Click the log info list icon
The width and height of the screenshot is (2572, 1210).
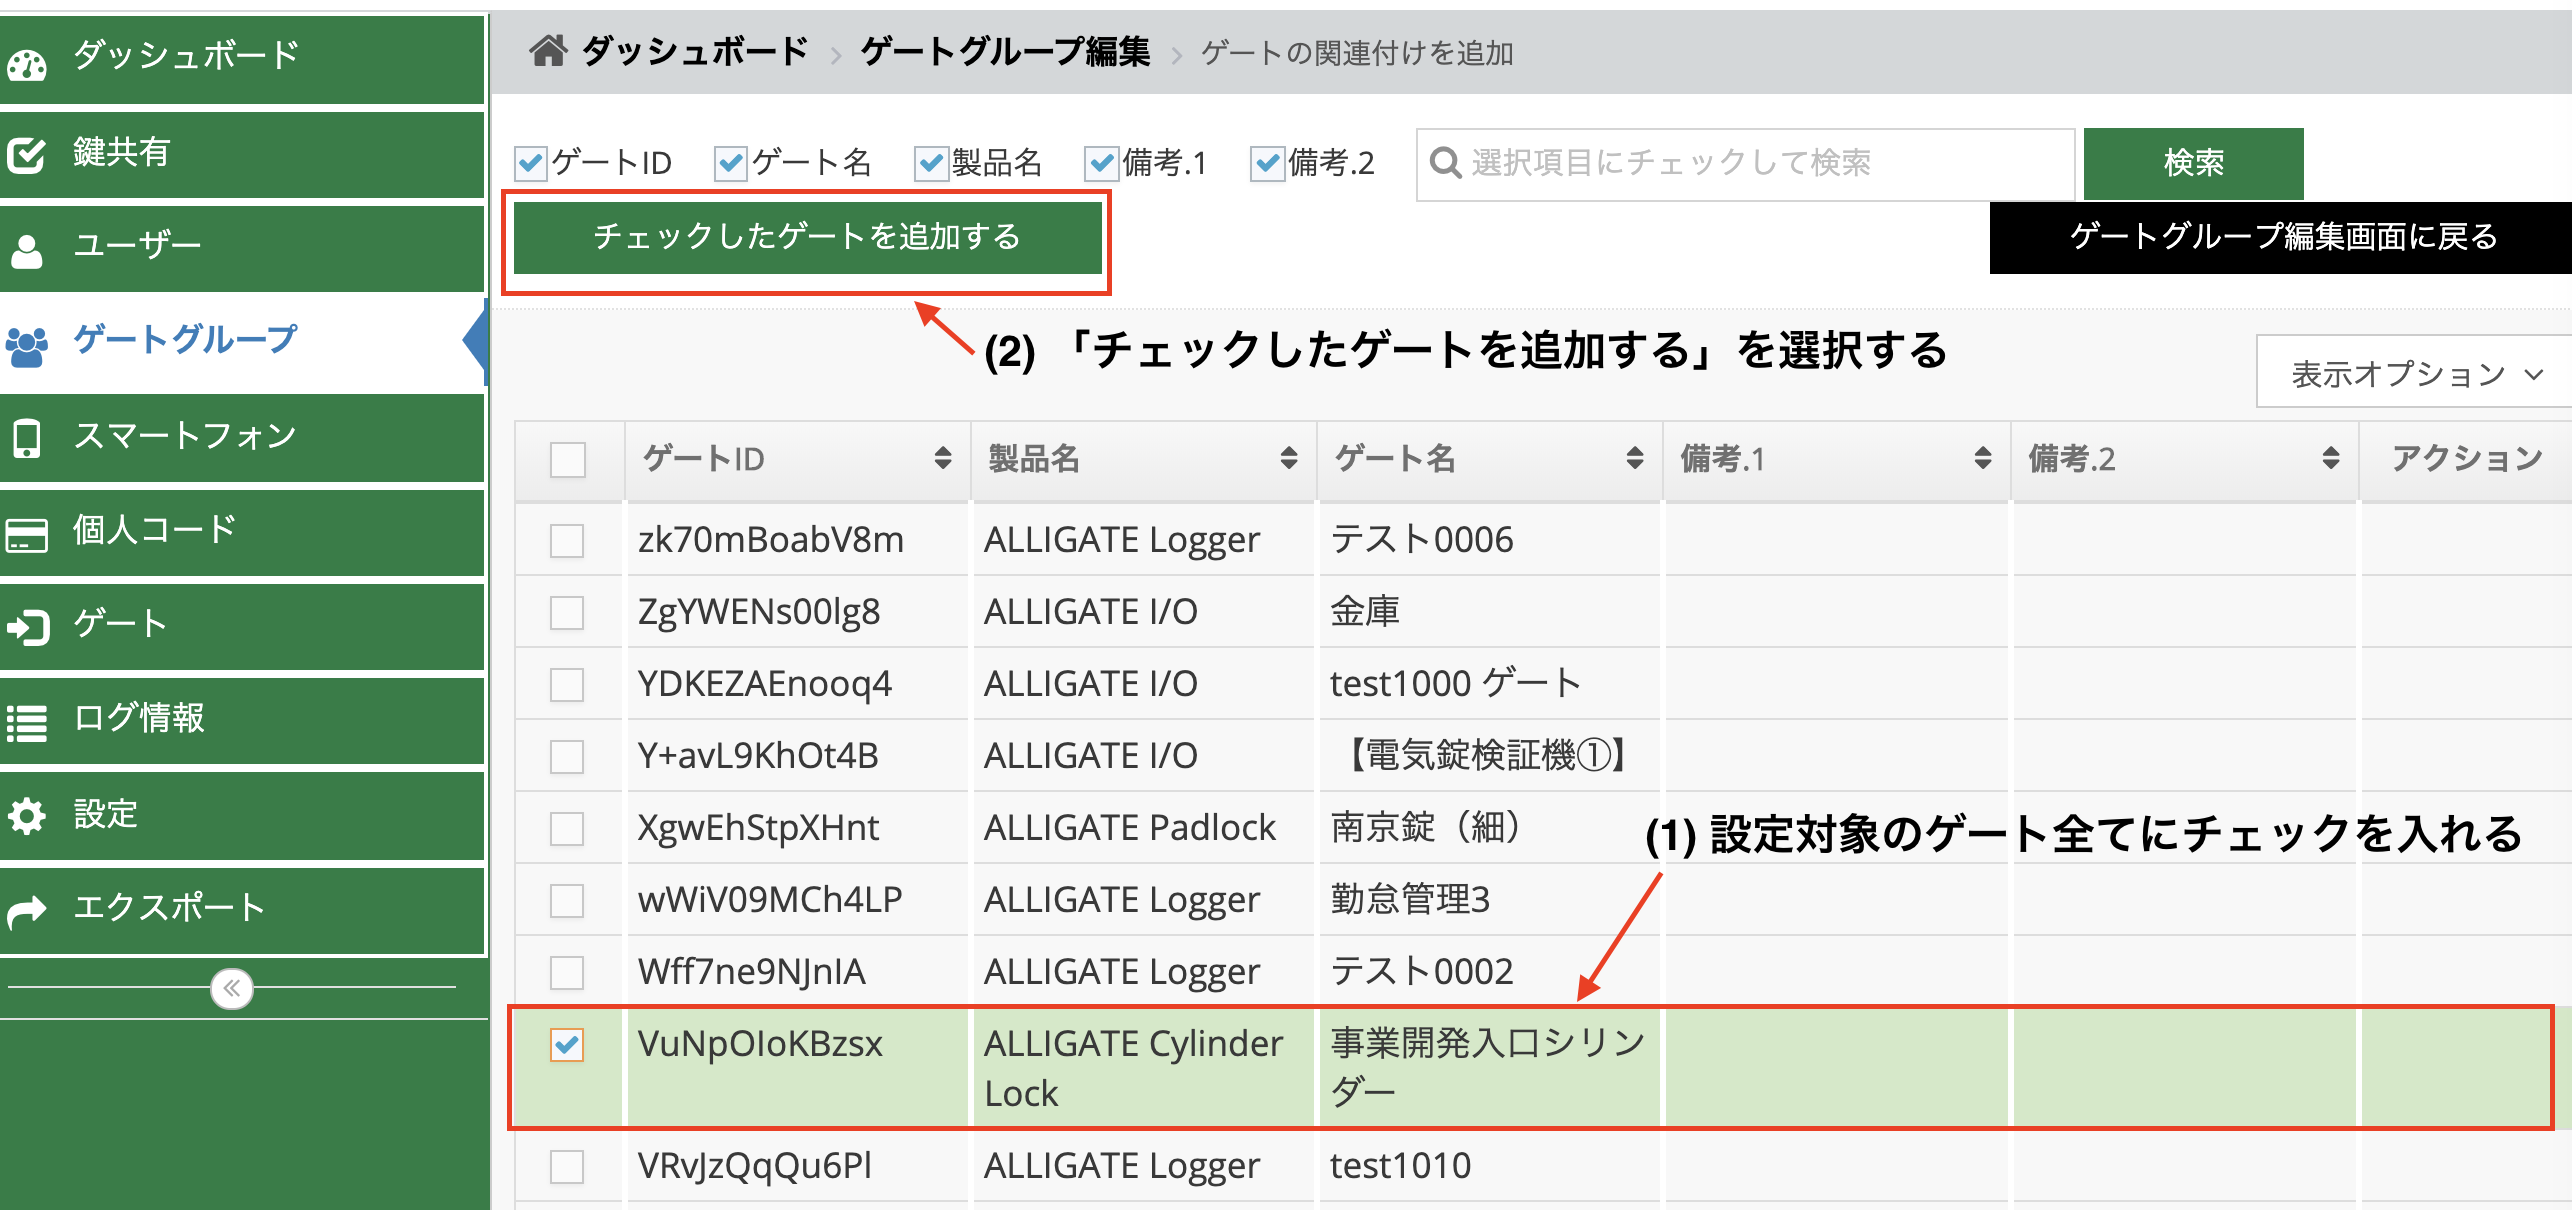[27, 722]
